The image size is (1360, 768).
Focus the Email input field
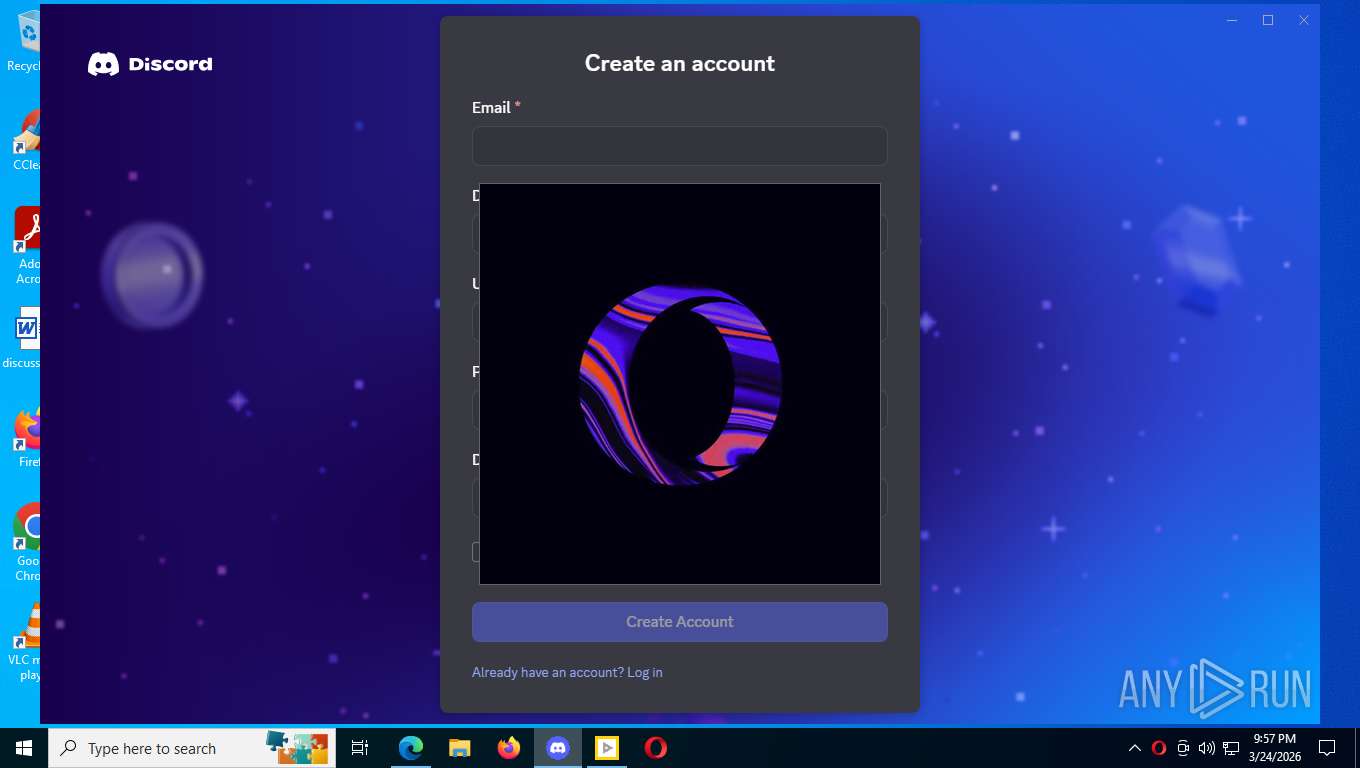coord(679,146)
